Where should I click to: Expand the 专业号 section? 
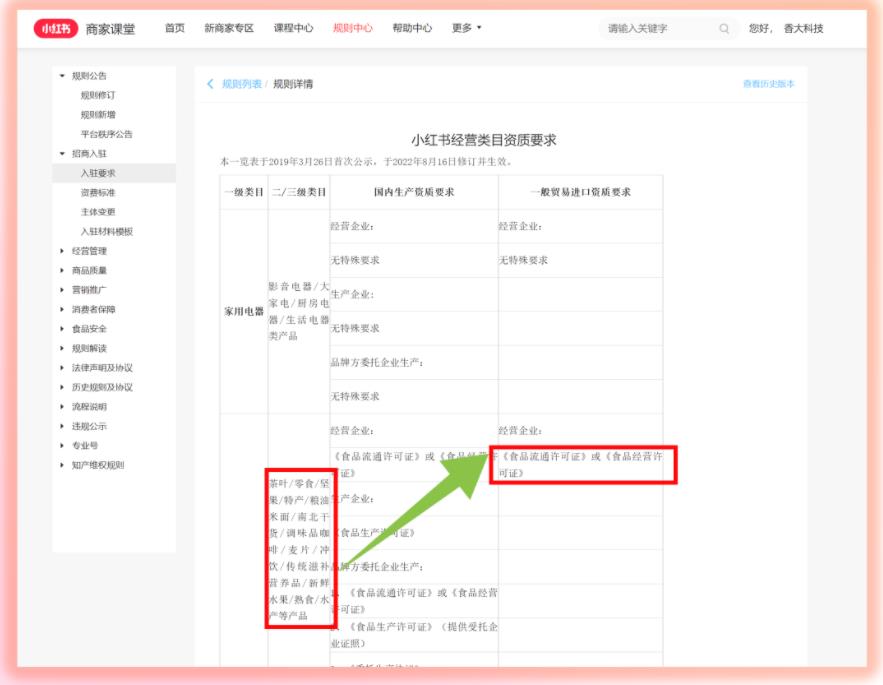(62, 446)
